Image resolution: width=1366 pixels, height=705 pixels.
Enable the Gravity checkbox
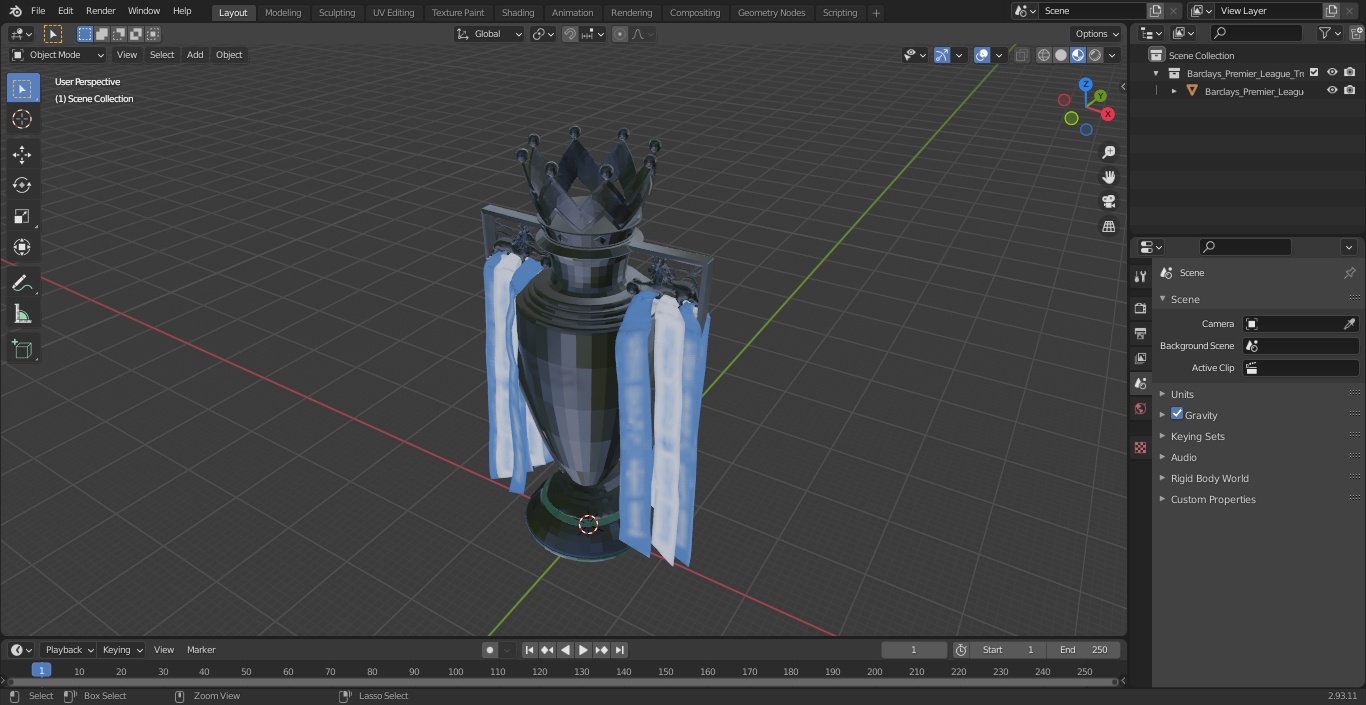[1177, 414]
